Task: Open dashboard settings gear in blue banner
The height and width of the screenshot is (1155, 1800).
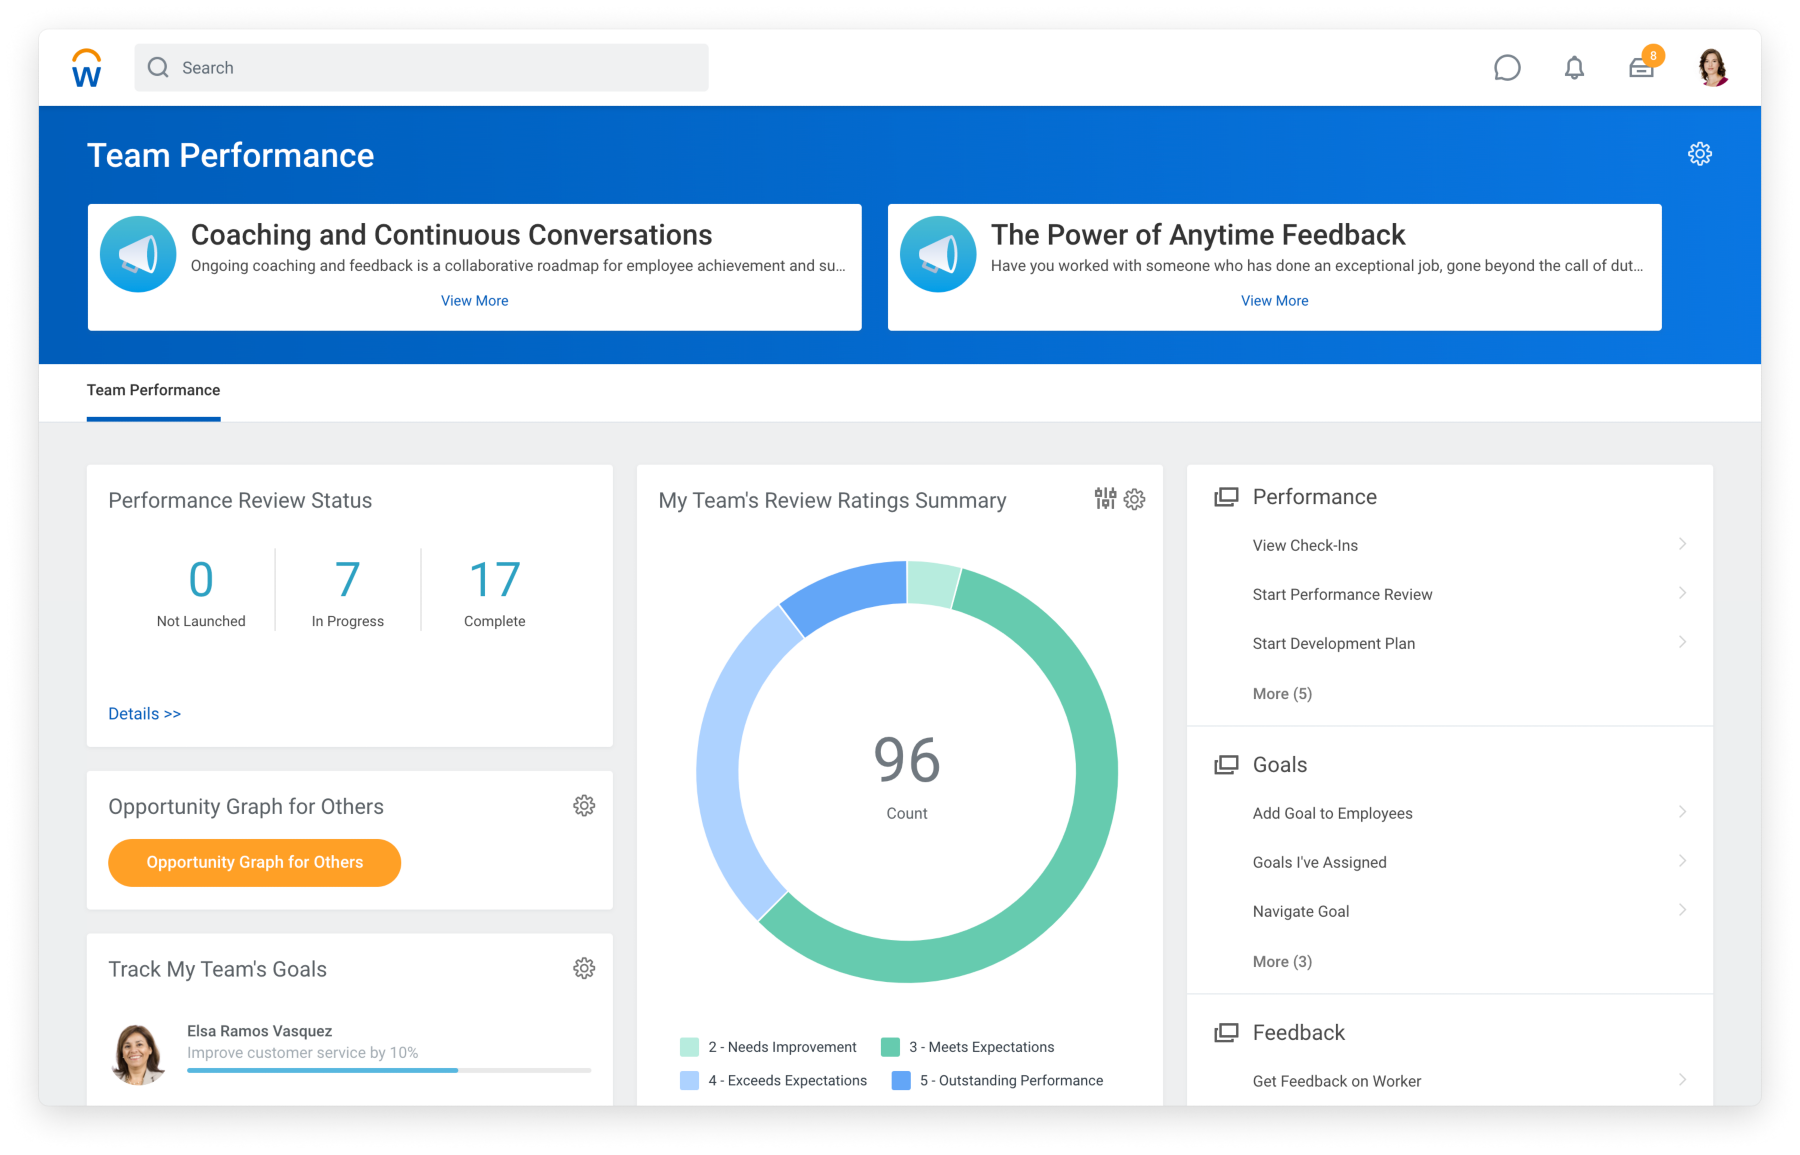Action: 1700,154
